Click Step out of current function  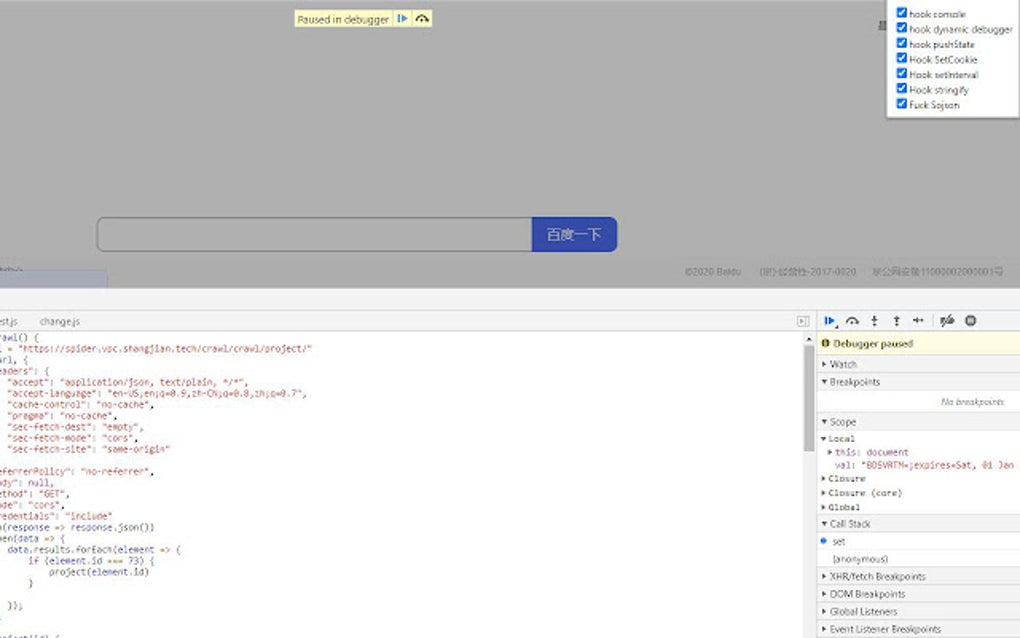896,321
